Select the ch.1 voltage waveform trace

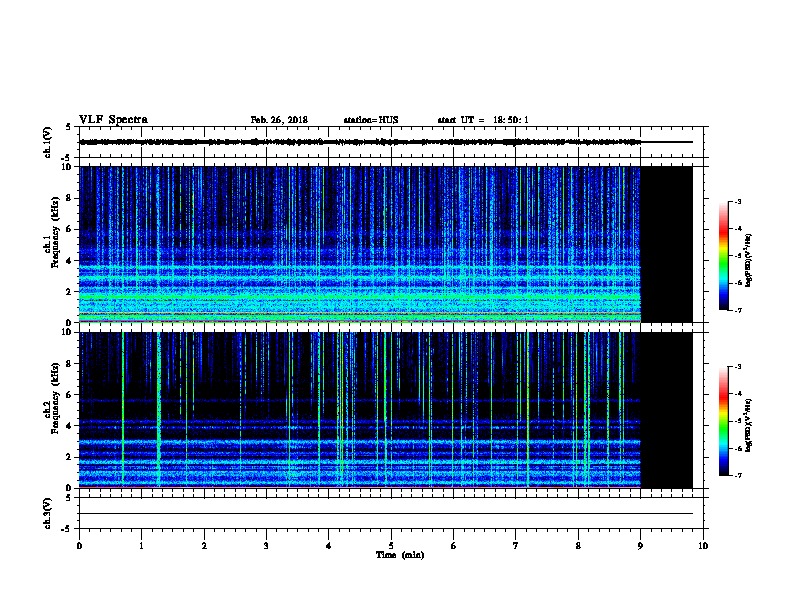[x=360, y=142]
